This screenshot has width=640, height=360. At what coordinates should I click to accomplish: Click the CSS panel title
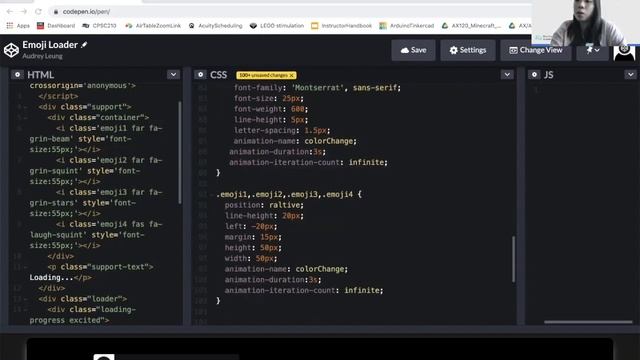[218, 75]
